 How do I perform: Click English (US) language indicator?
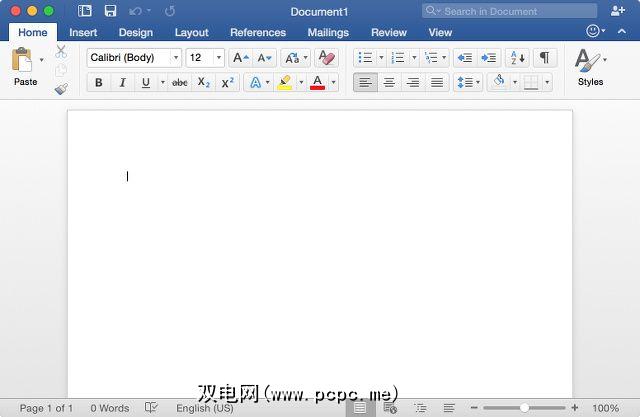(204, 408)
